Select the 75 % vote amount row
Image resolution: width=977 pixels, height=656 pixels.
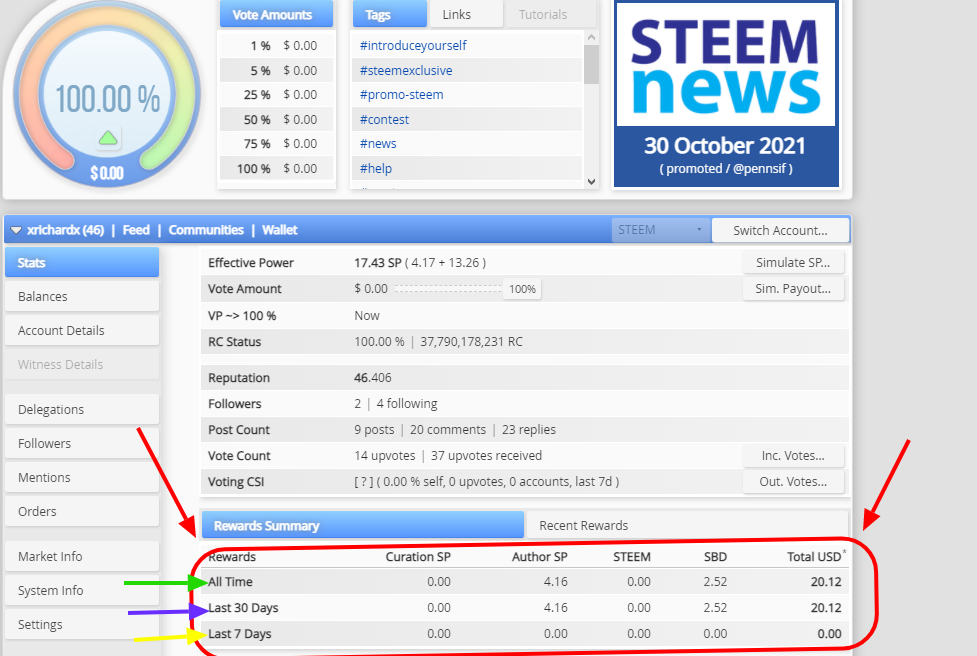pos(277,144)
